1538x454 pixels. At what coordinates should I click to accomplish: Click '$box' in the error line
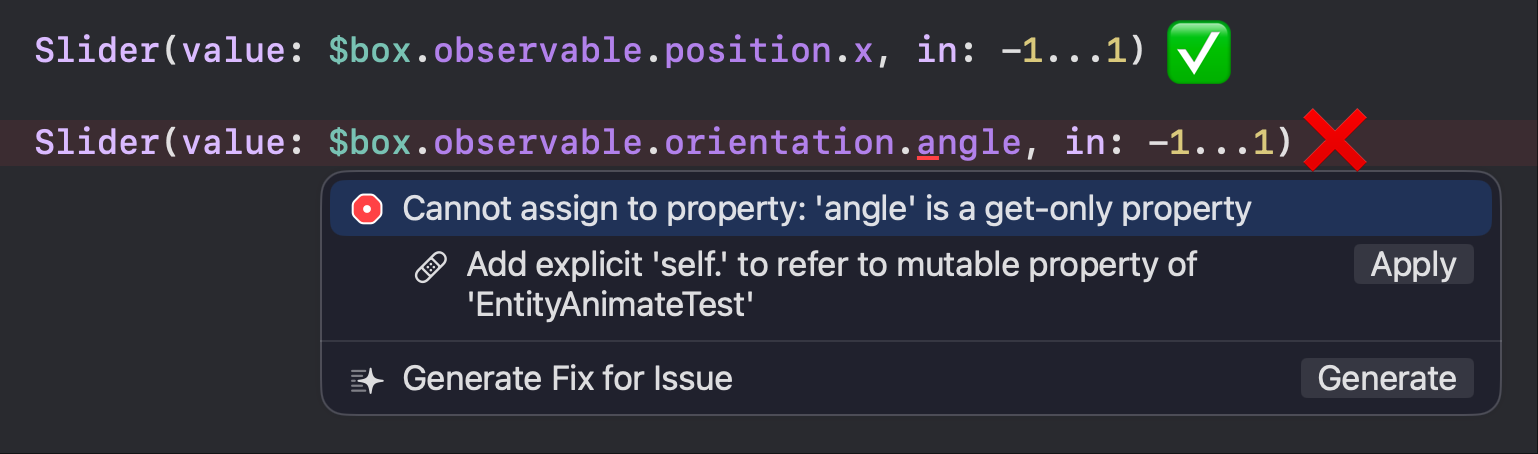click(370, 143)
